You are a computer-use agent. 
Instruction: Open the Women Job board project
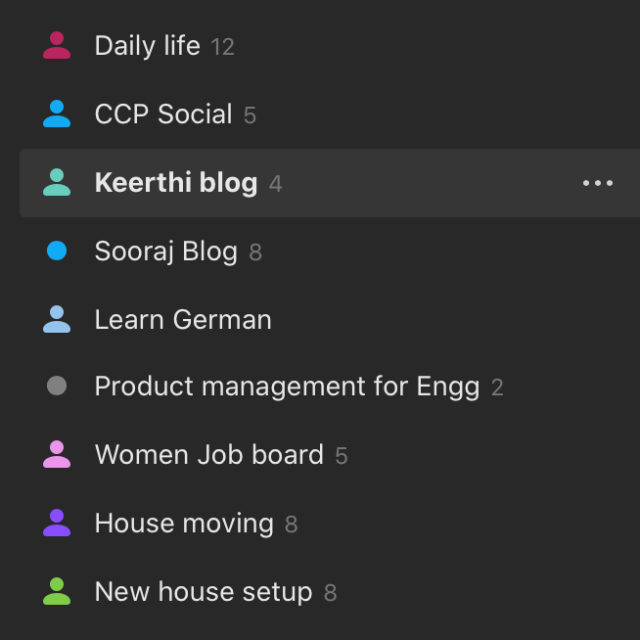209,455
